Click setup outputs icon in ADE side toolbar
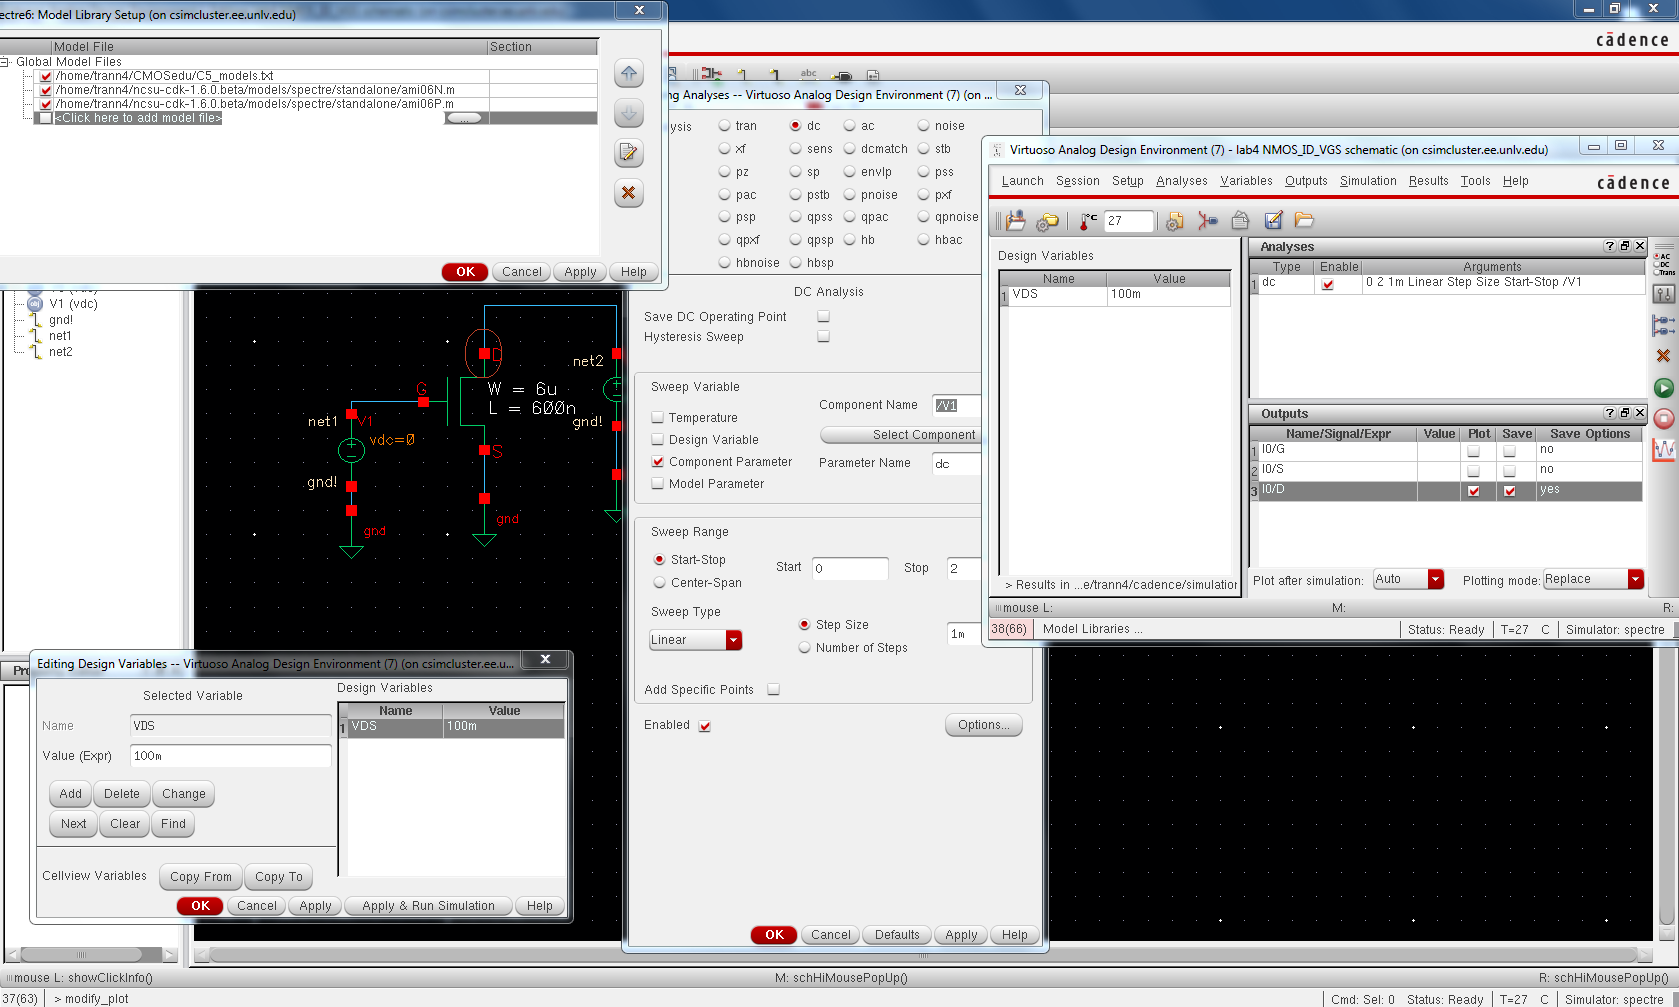The width and height of the screenshot is (1679, 1007). (x=1664, y=325)
